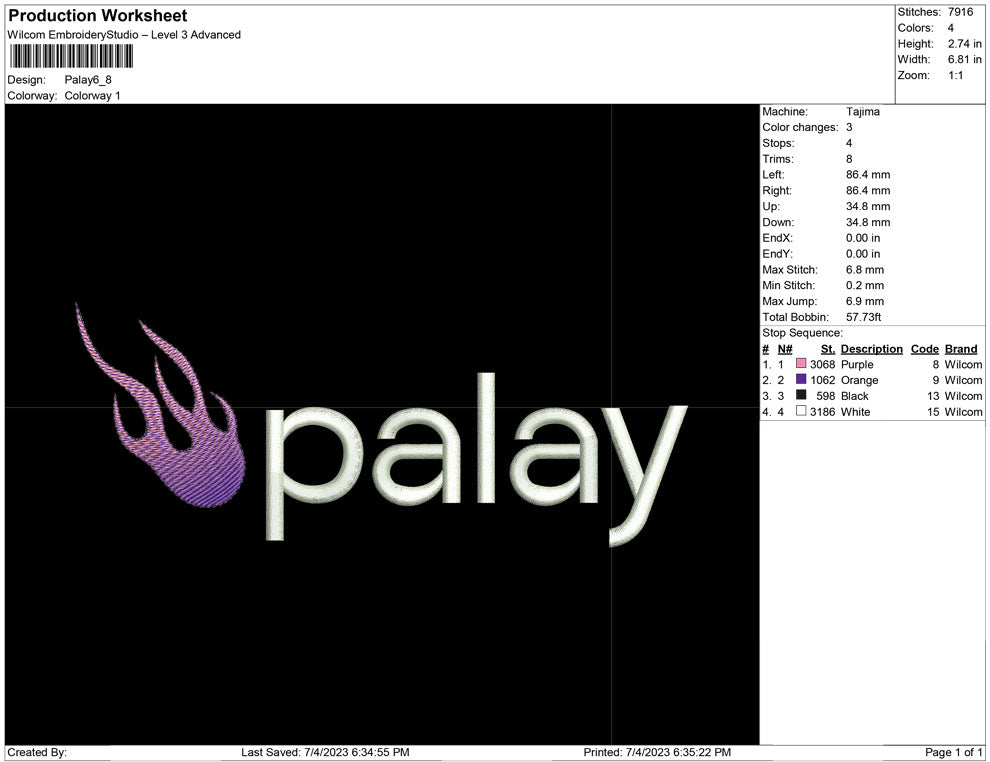This screenshot has height=762, width=990.
Task: Click the white 'palay' embroidered lettering
Action: [477, 460]
